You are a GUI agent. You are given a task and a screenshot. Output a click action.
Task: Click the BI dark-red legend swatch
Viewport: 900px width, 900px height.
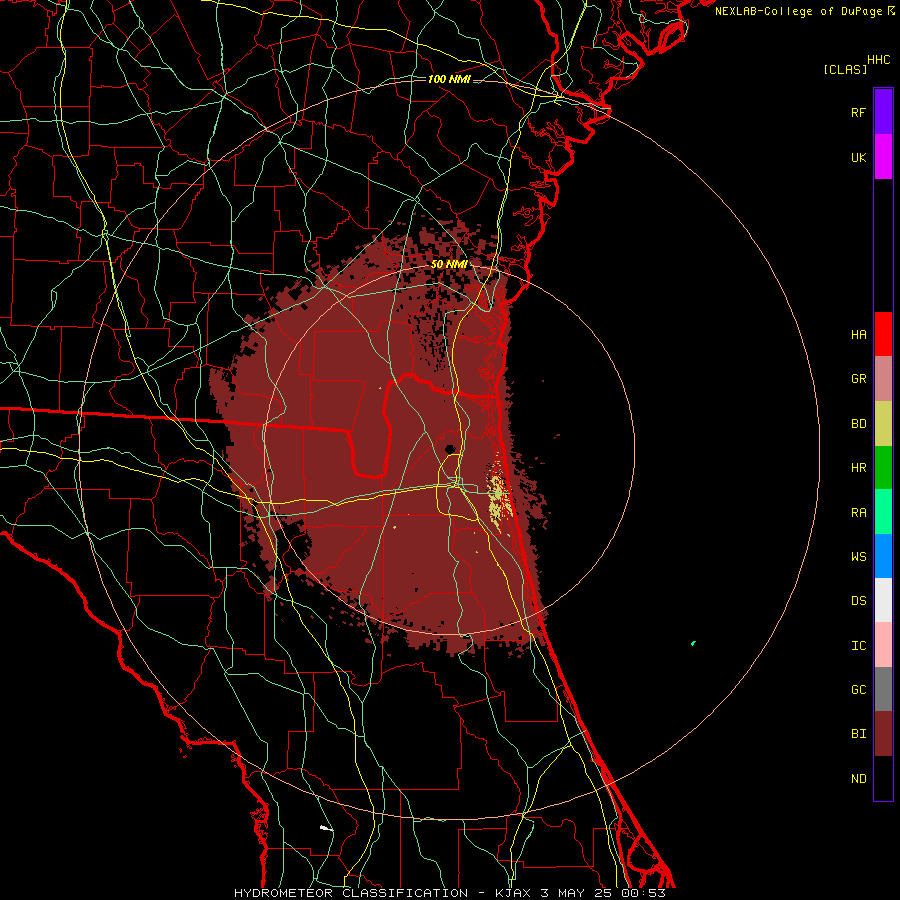coord(883,734)
